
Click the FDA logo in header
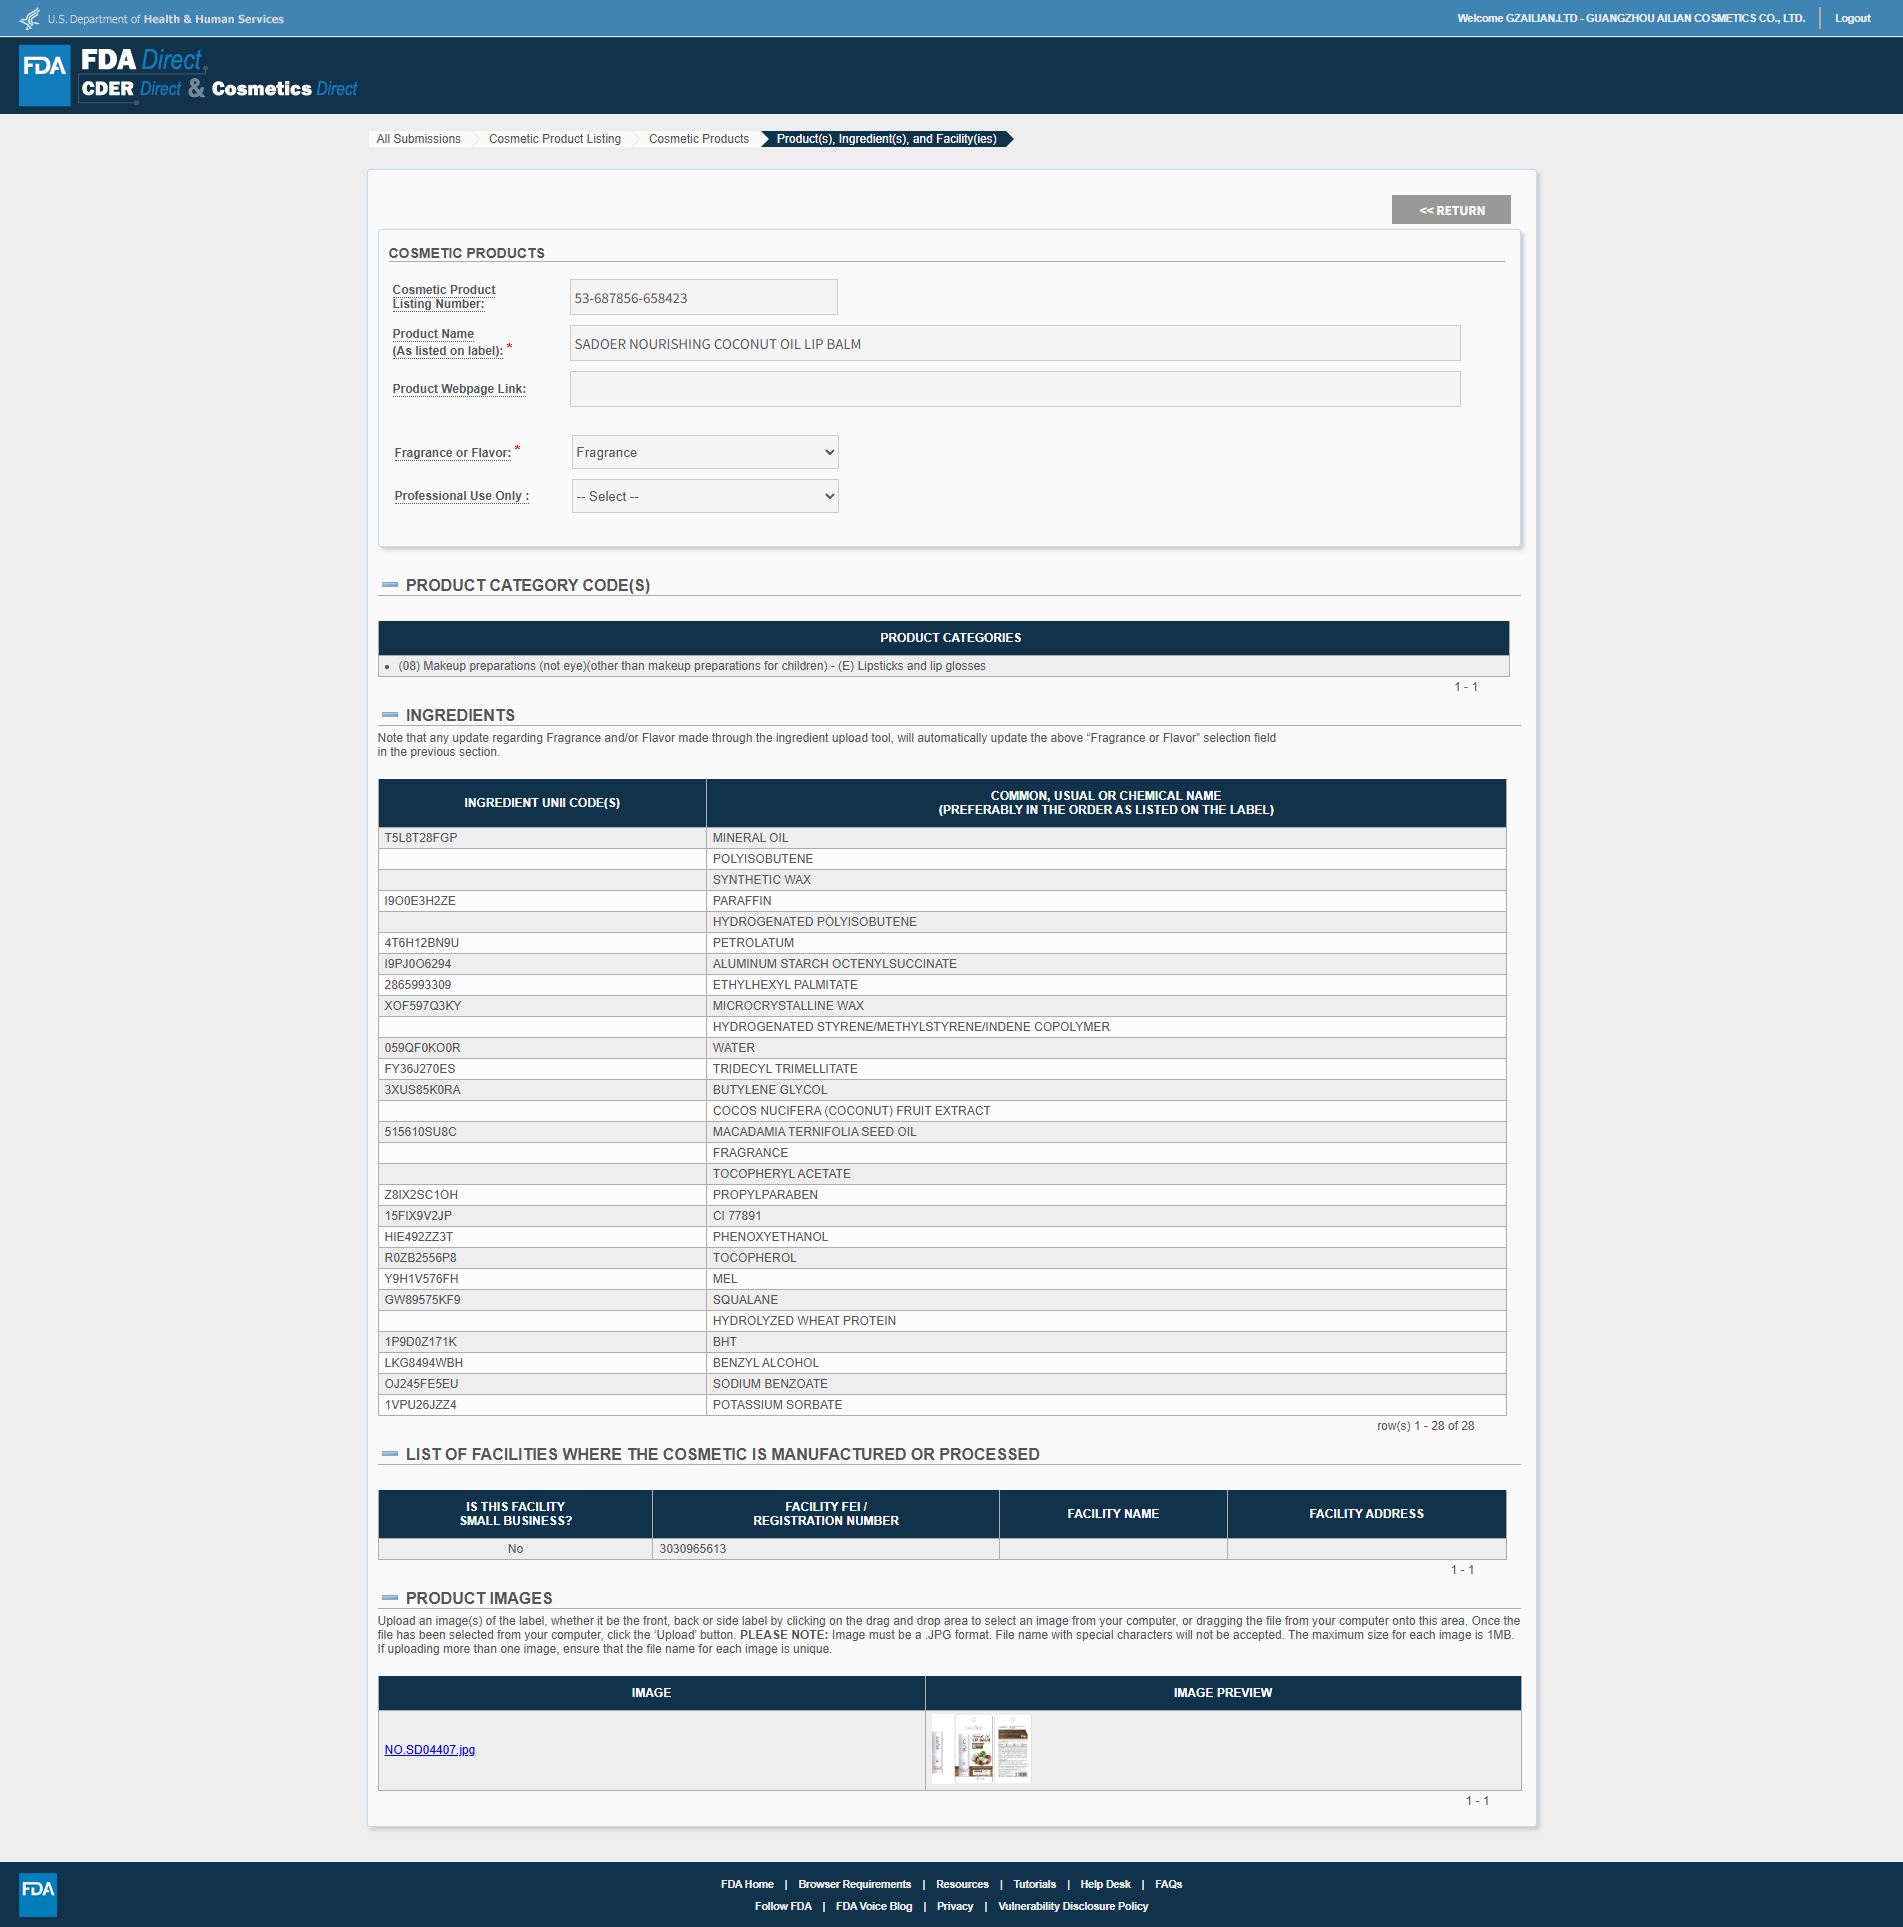44,75
